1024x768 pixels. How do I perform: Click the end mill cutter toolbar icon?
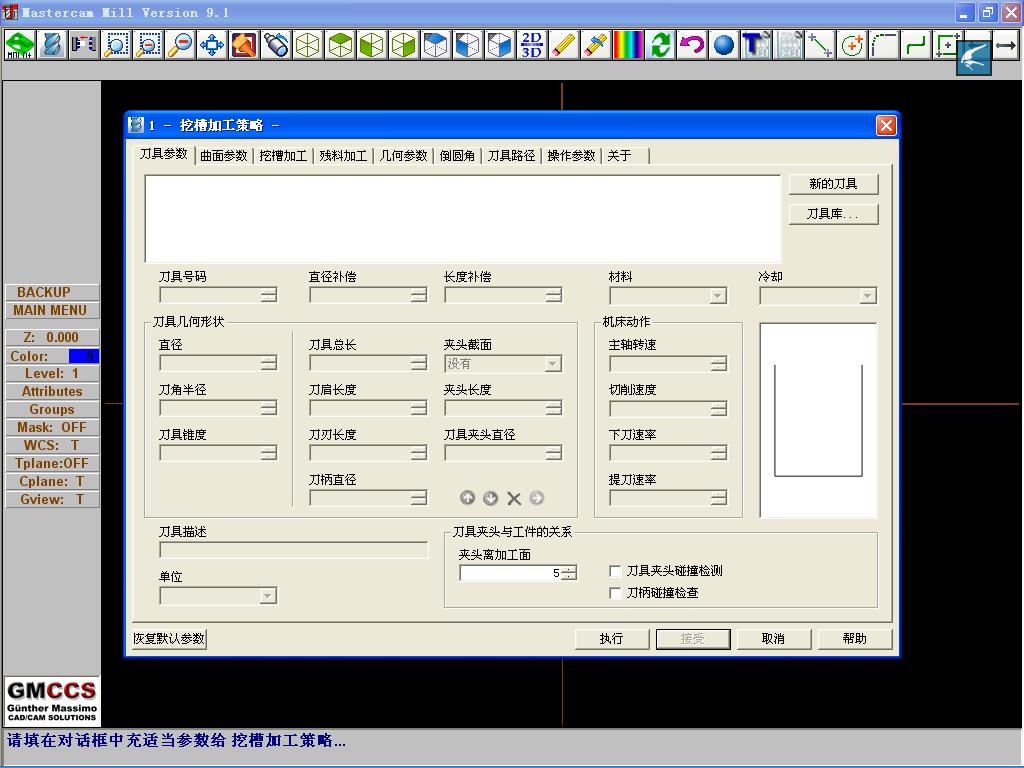[x=52, y=45]
